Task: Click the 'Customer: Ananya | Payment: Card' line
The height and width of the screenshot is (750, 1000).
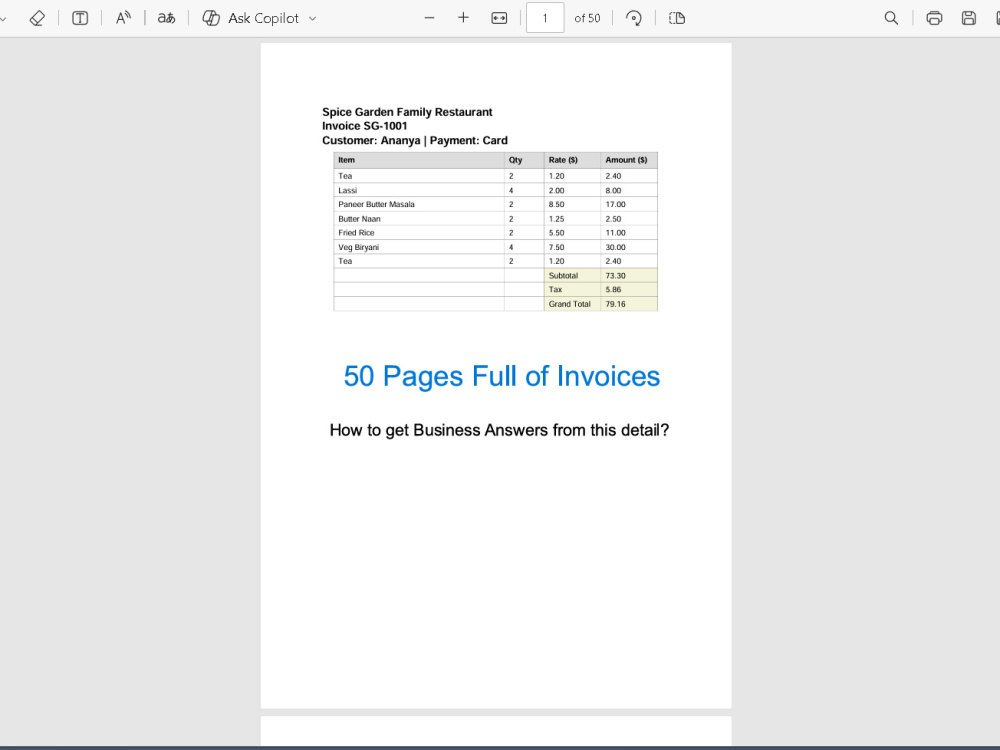Action: (415, 140)
